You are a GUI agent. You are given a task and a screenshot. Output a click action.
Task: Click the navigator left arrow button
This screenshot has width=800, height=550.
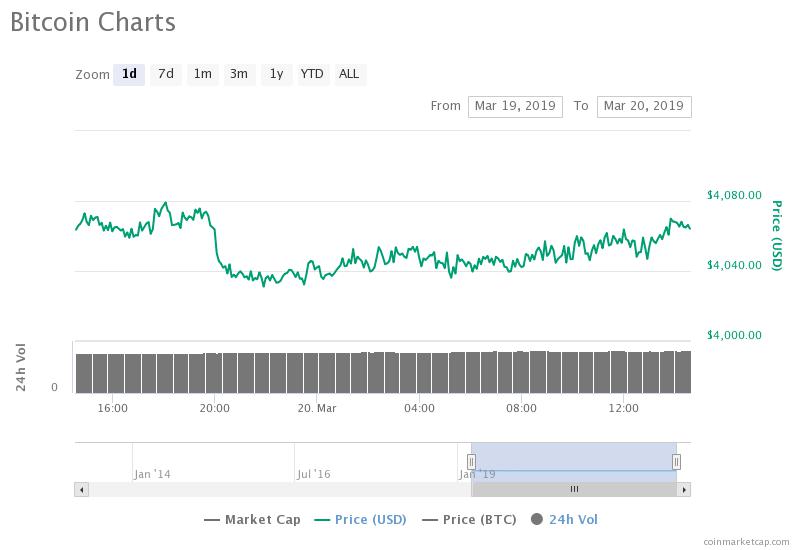click(82, 490)
